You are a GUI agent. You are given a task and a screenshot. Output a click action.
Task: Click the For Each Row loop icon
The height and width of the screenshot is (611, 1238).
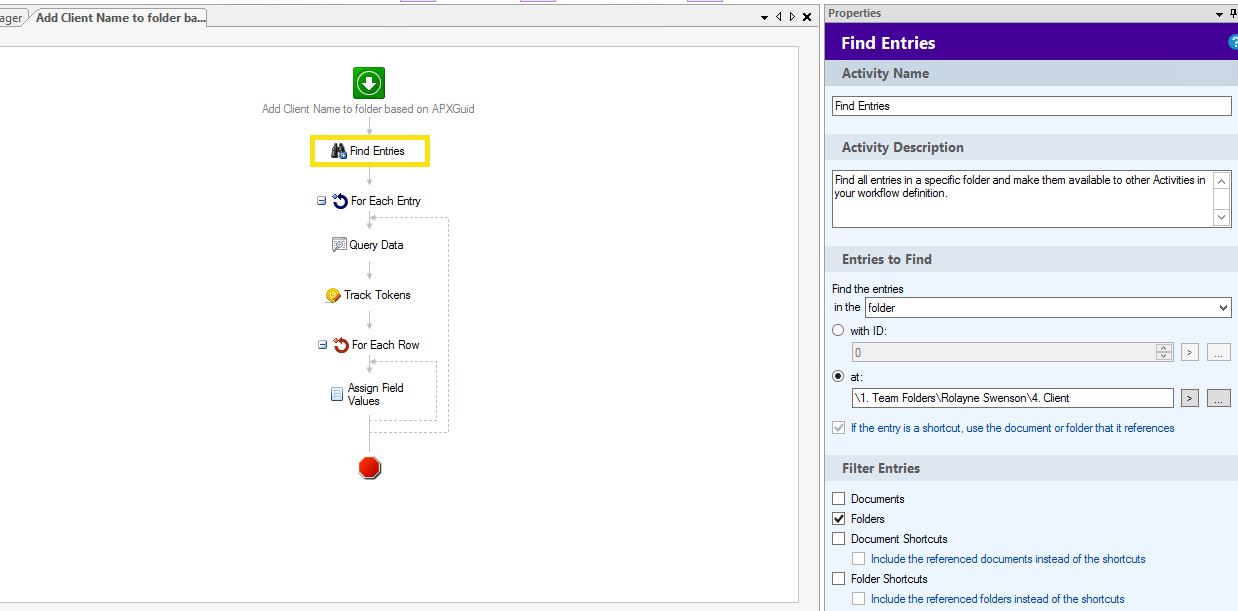(340, 345)
